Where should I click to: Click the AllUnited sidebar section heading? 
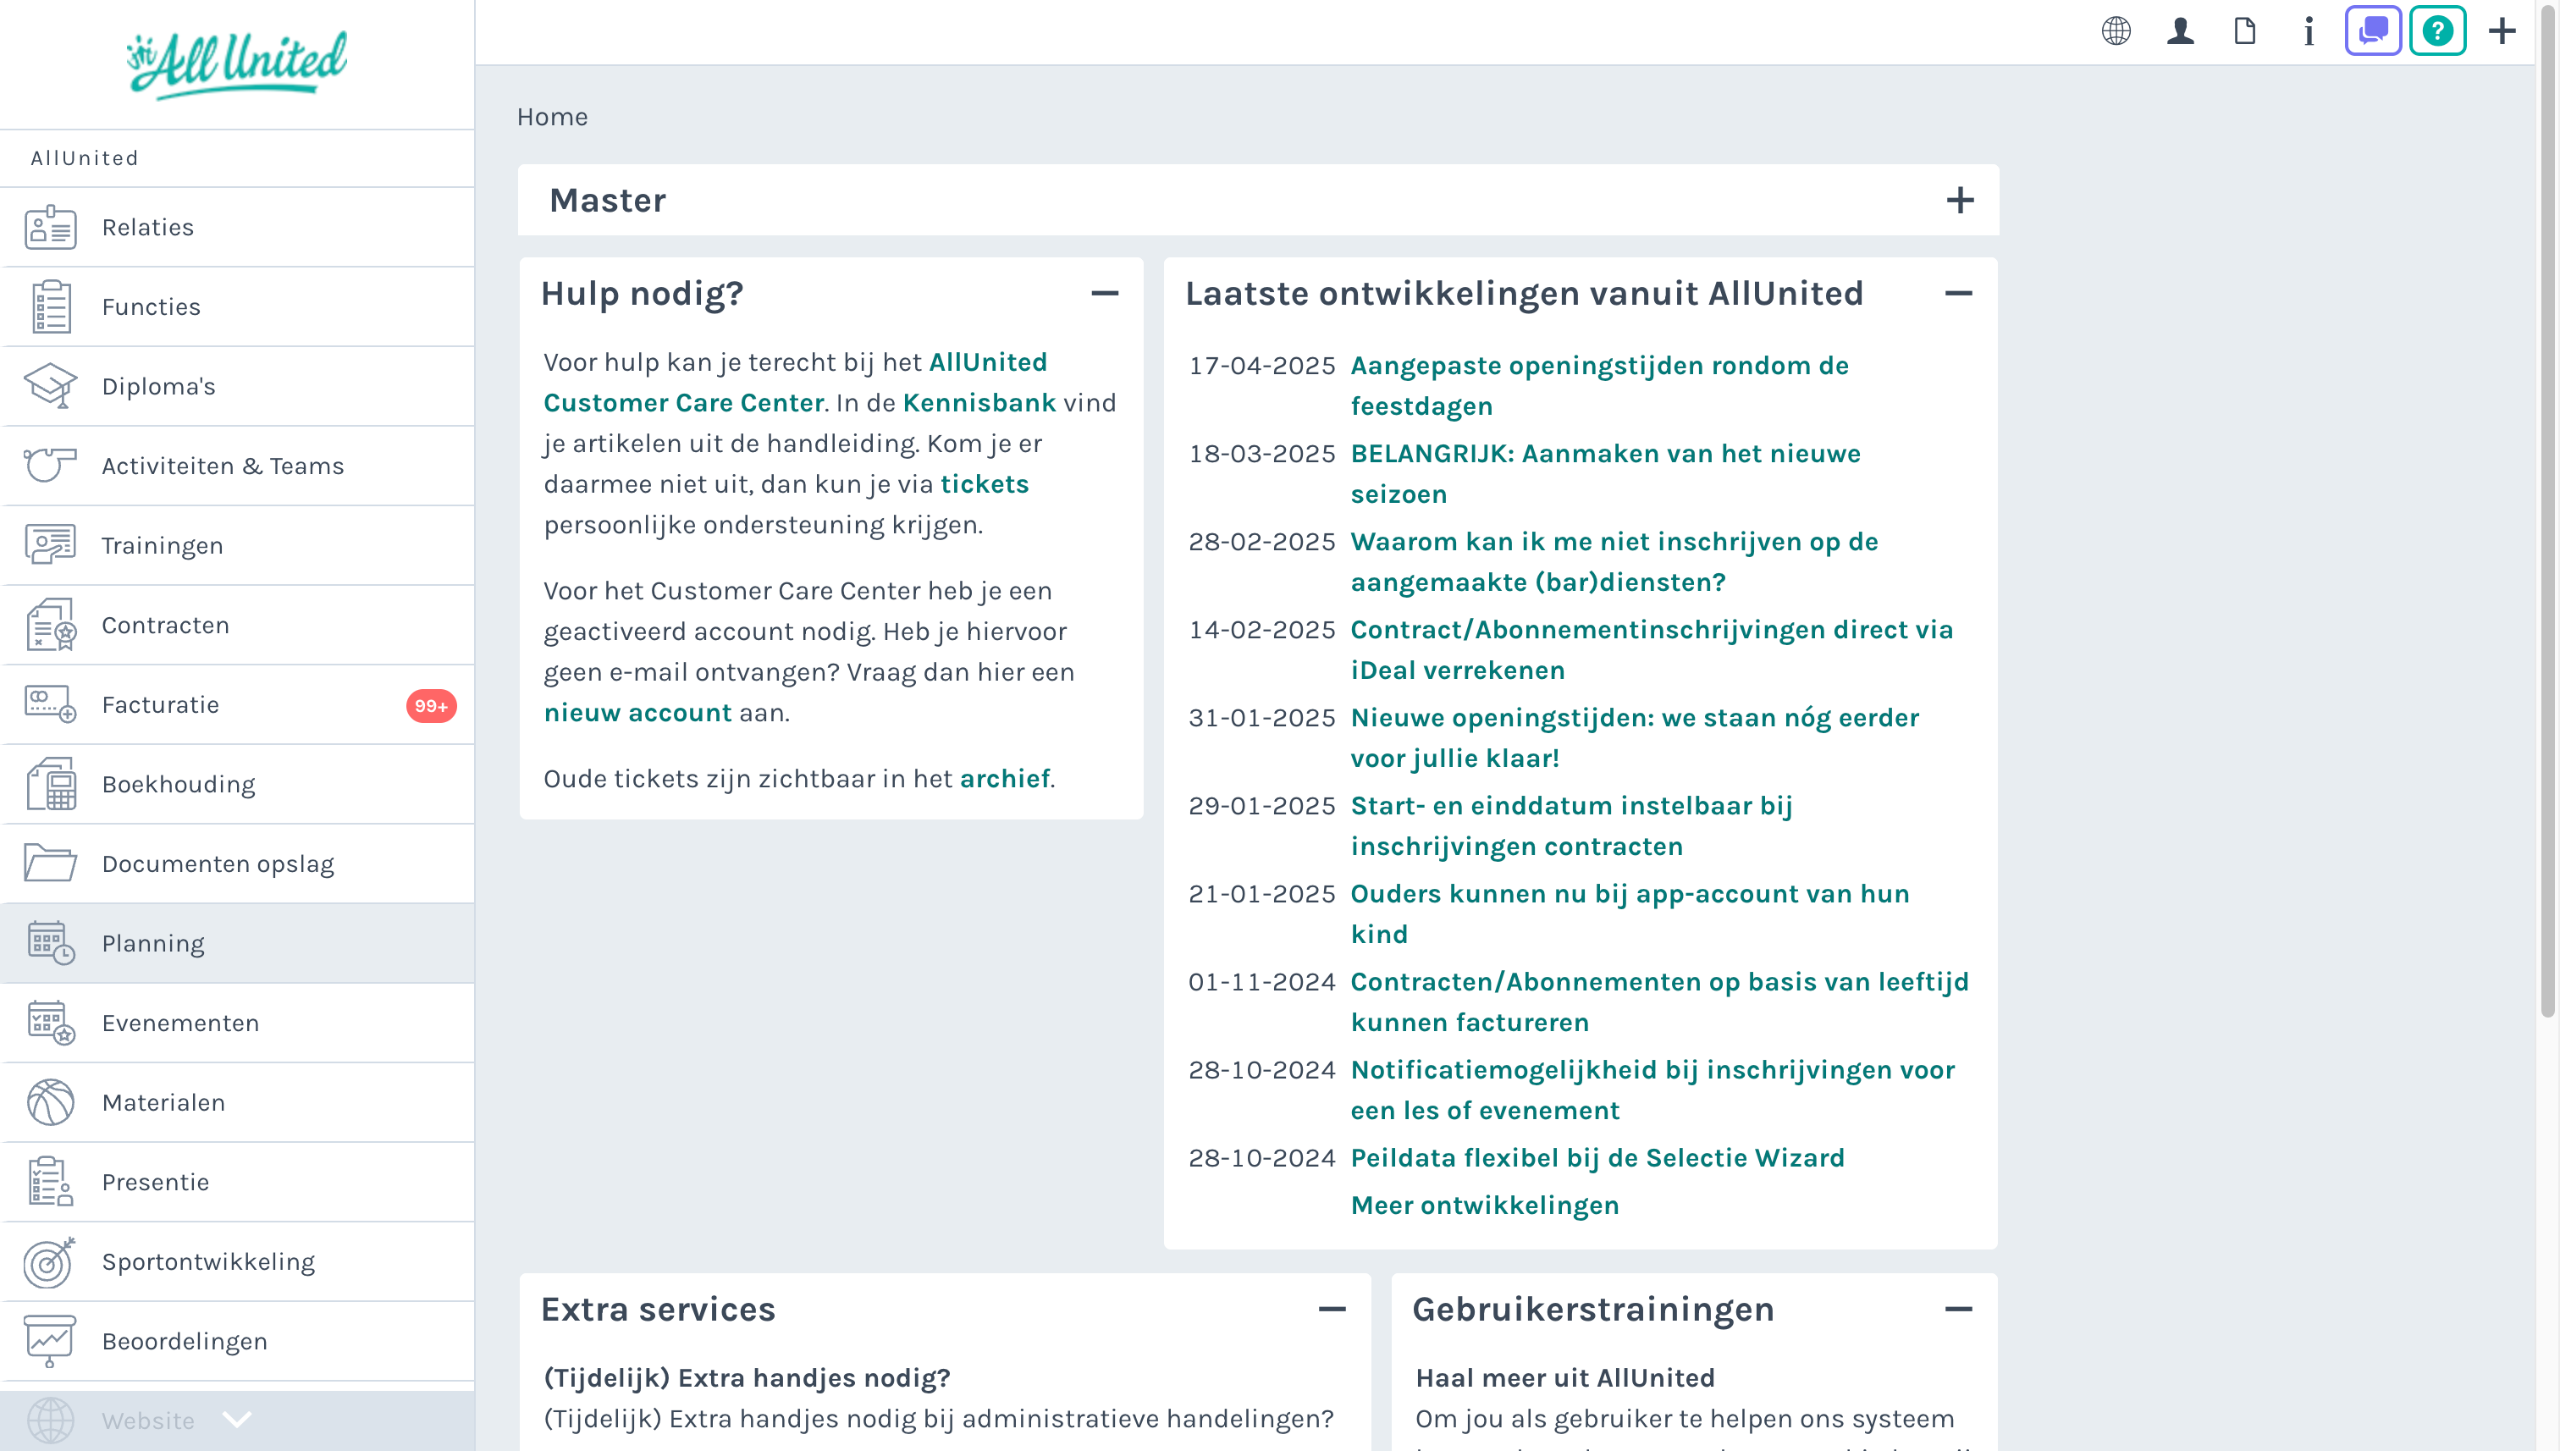[x=85, y=158]
